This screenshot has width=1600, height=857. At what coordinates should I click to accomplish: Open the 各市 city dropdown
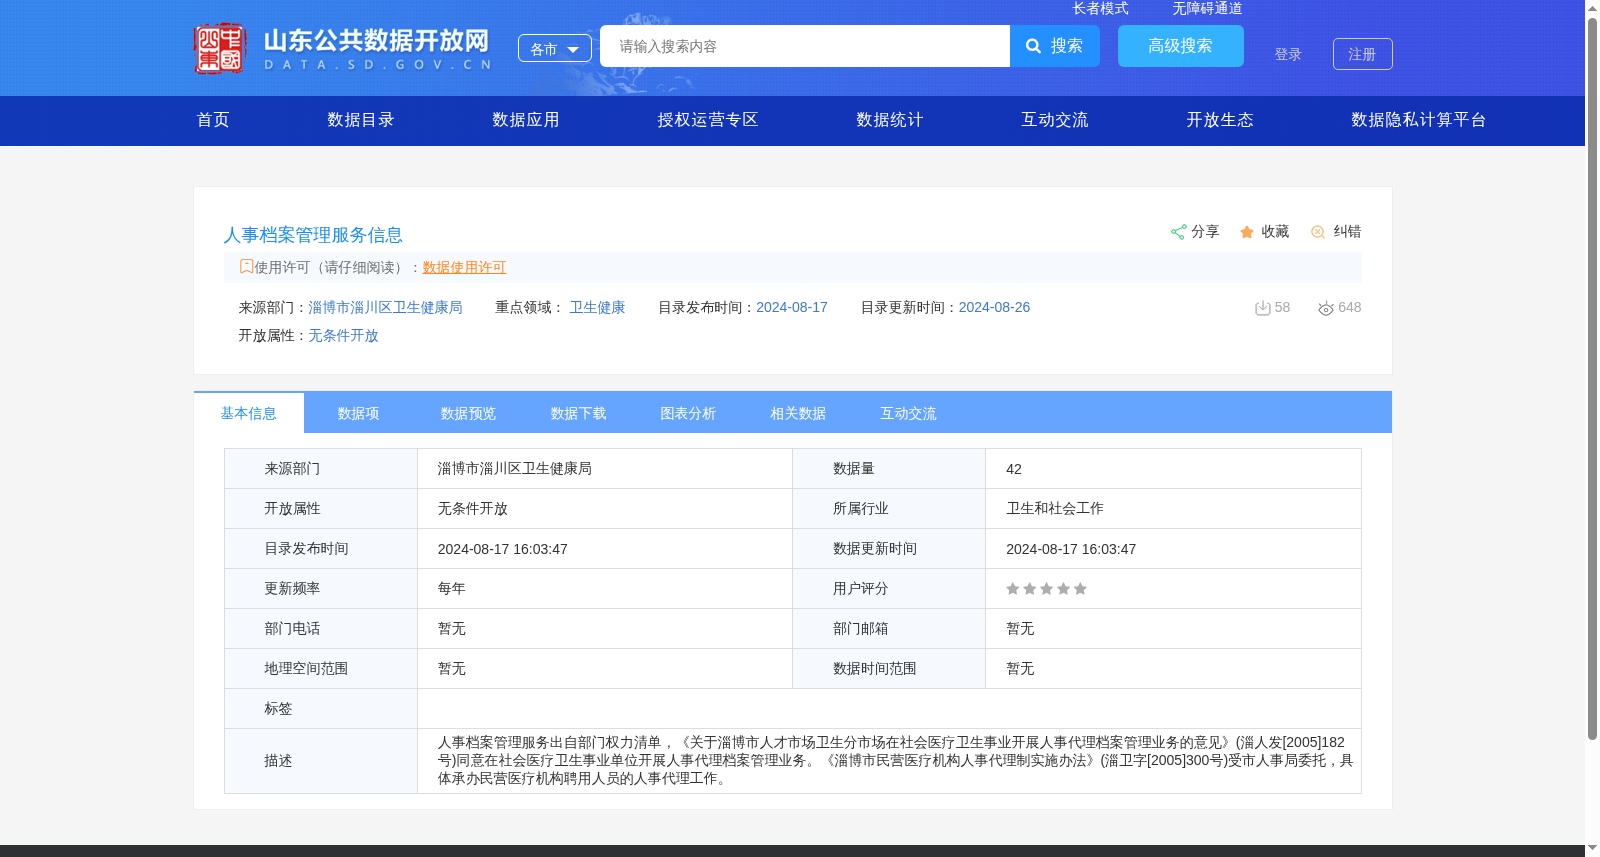click(x=555, y=48)
